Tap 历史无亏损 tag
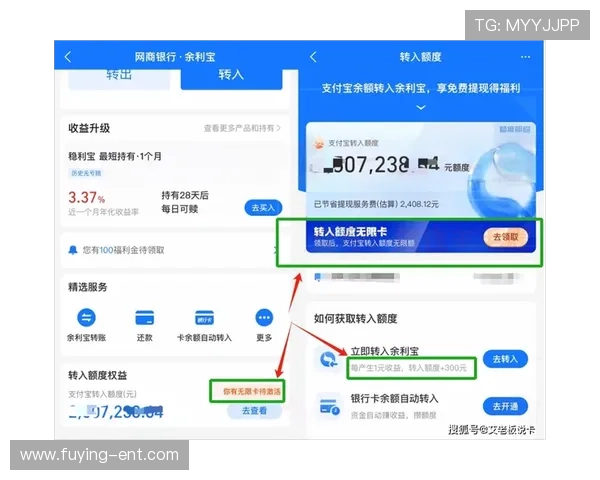The width and height of the screenshot is (600, 480). [86, 173]
